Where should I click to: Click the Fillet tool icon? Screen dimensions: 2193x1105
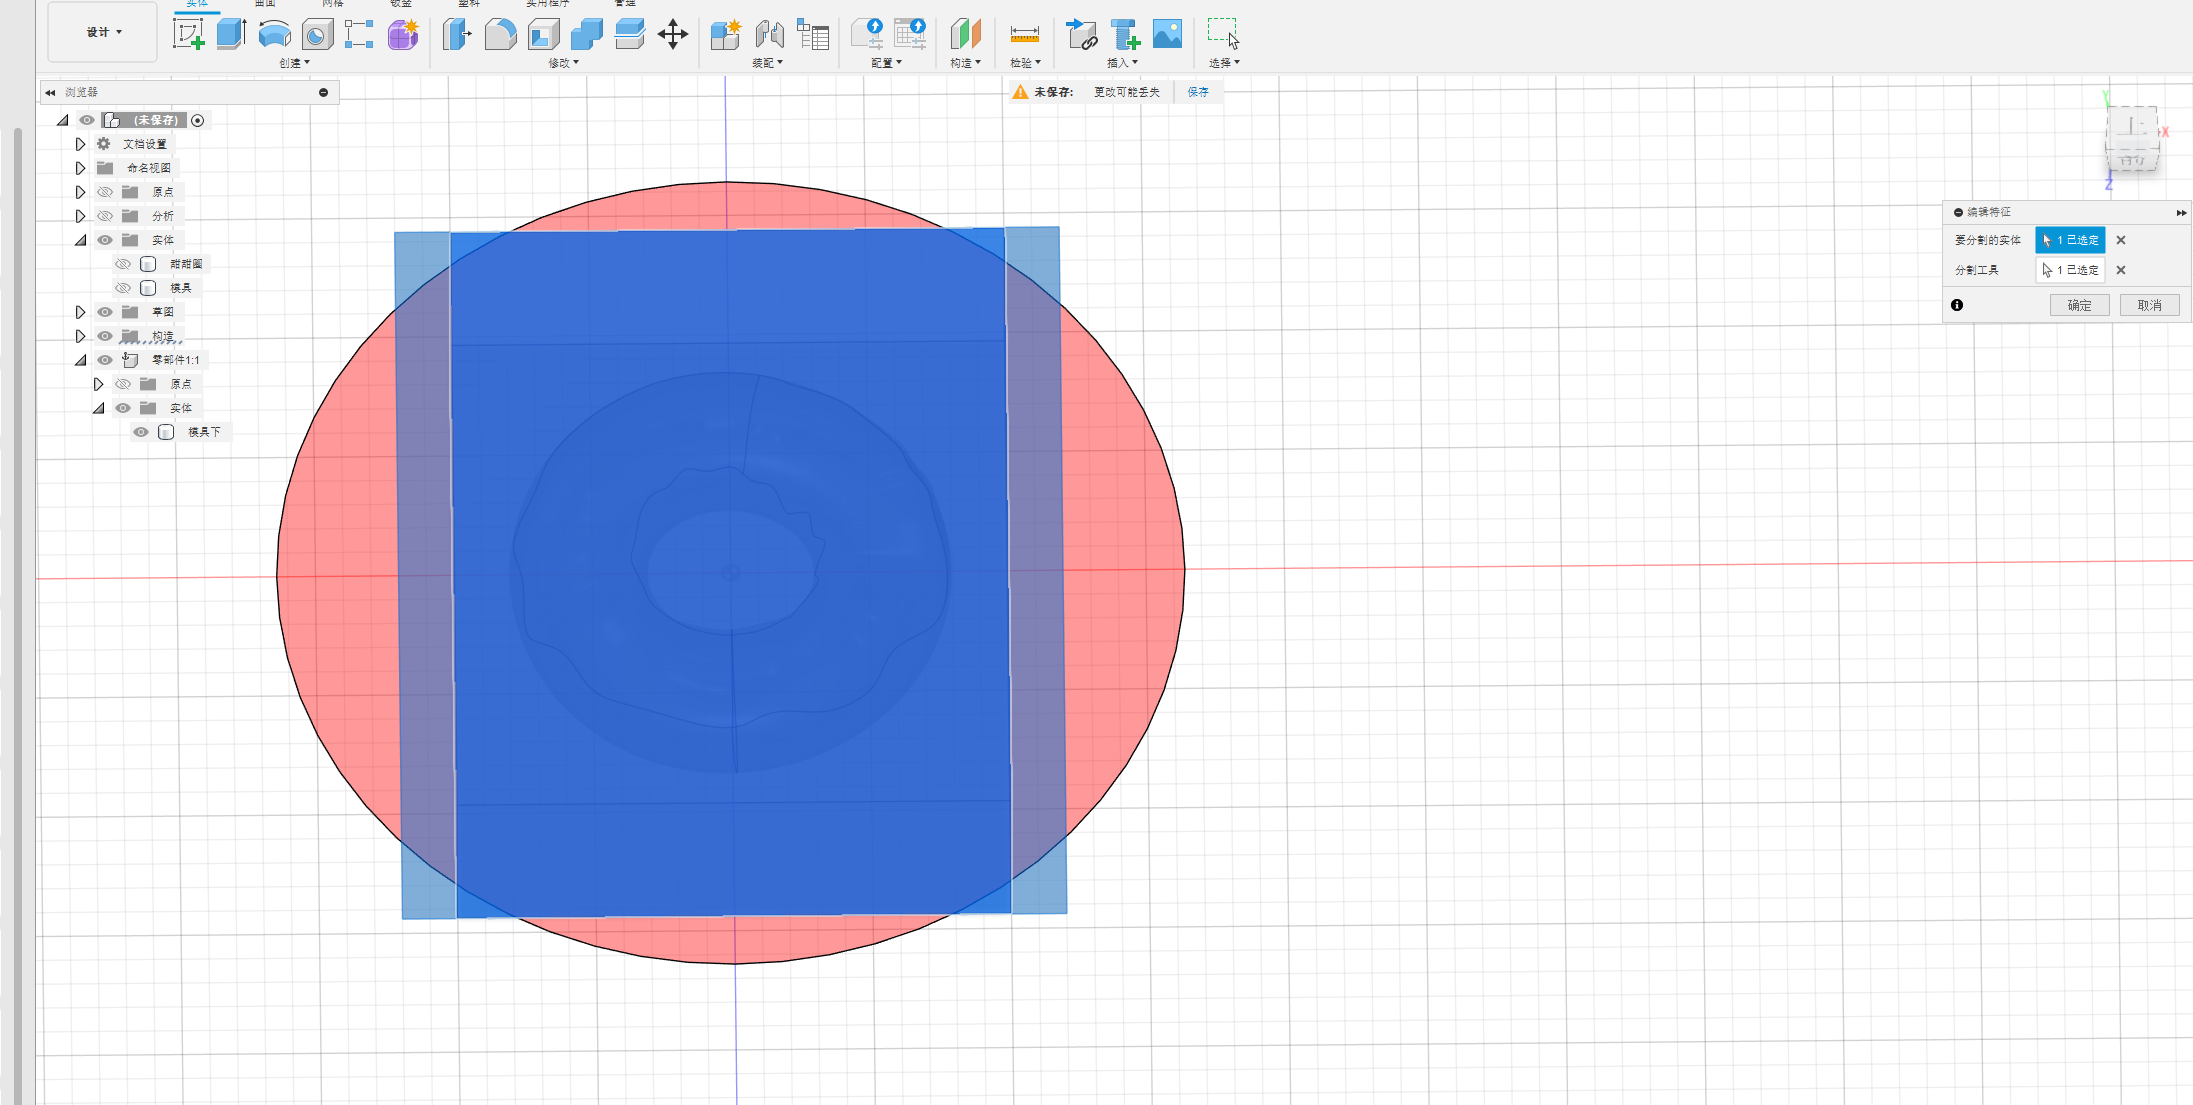coord(500,34)
